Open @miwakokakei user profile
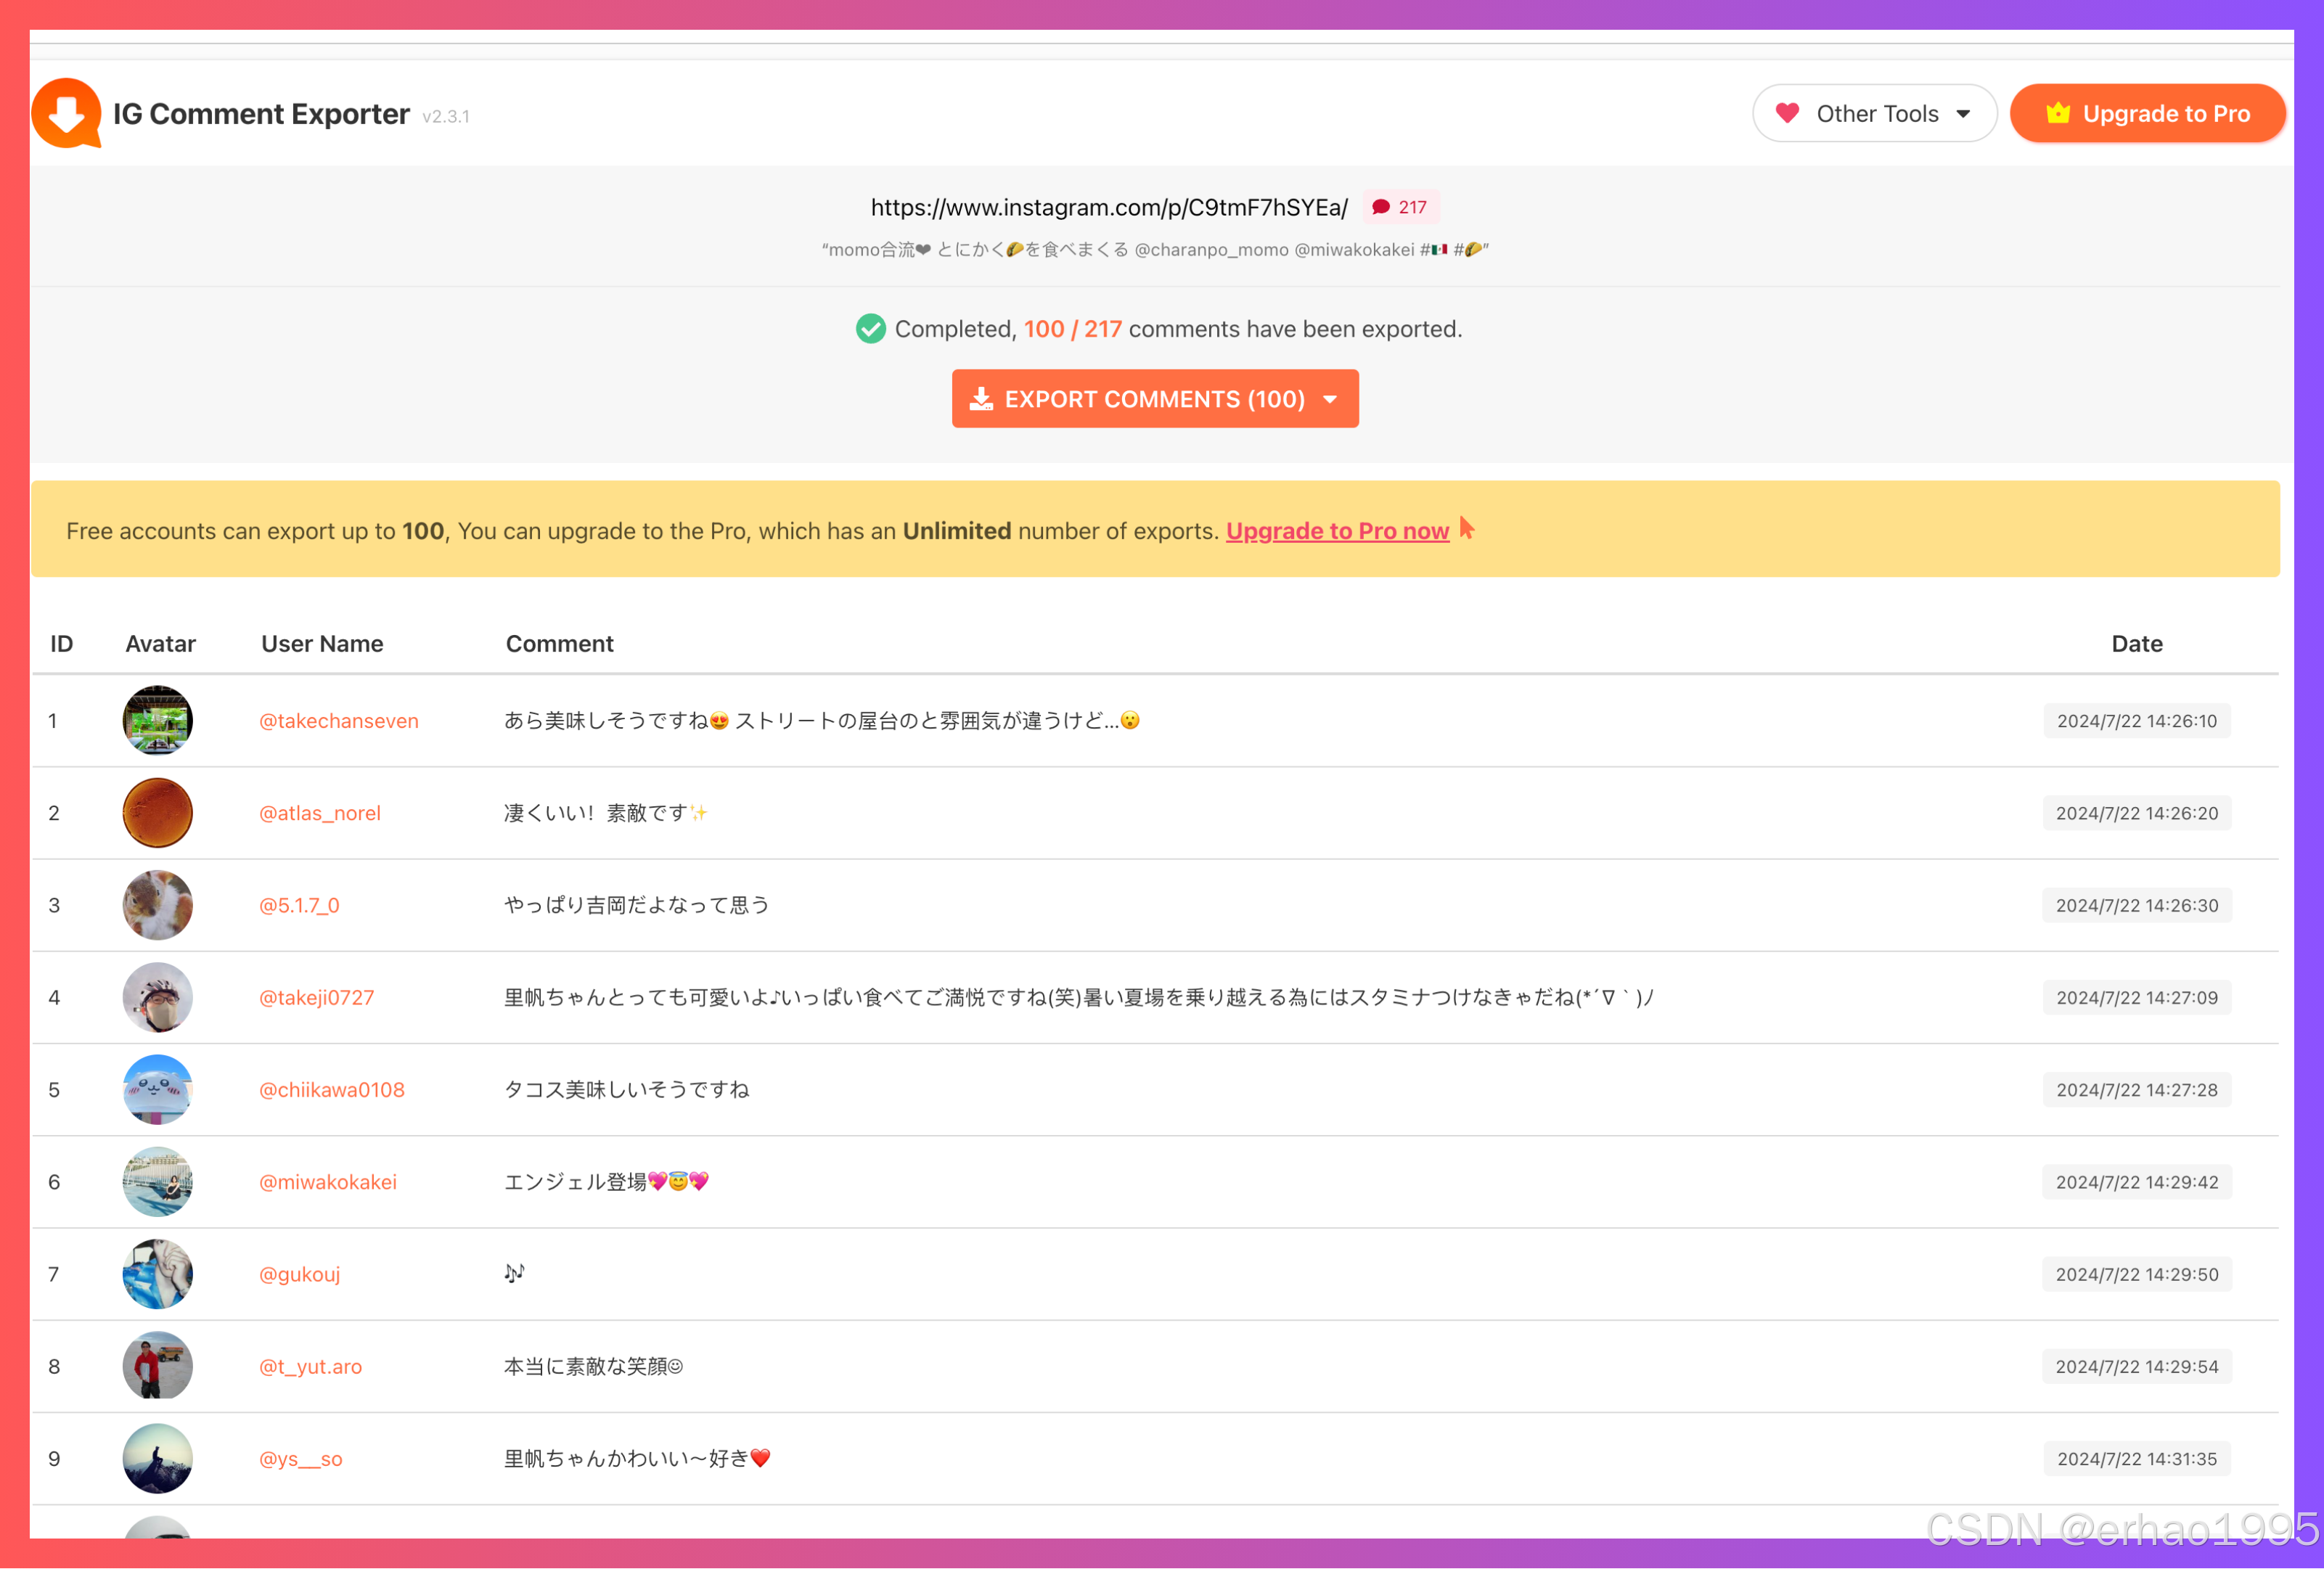The height and width of the screenshot is (1569, 2324). click(327, 1181)
